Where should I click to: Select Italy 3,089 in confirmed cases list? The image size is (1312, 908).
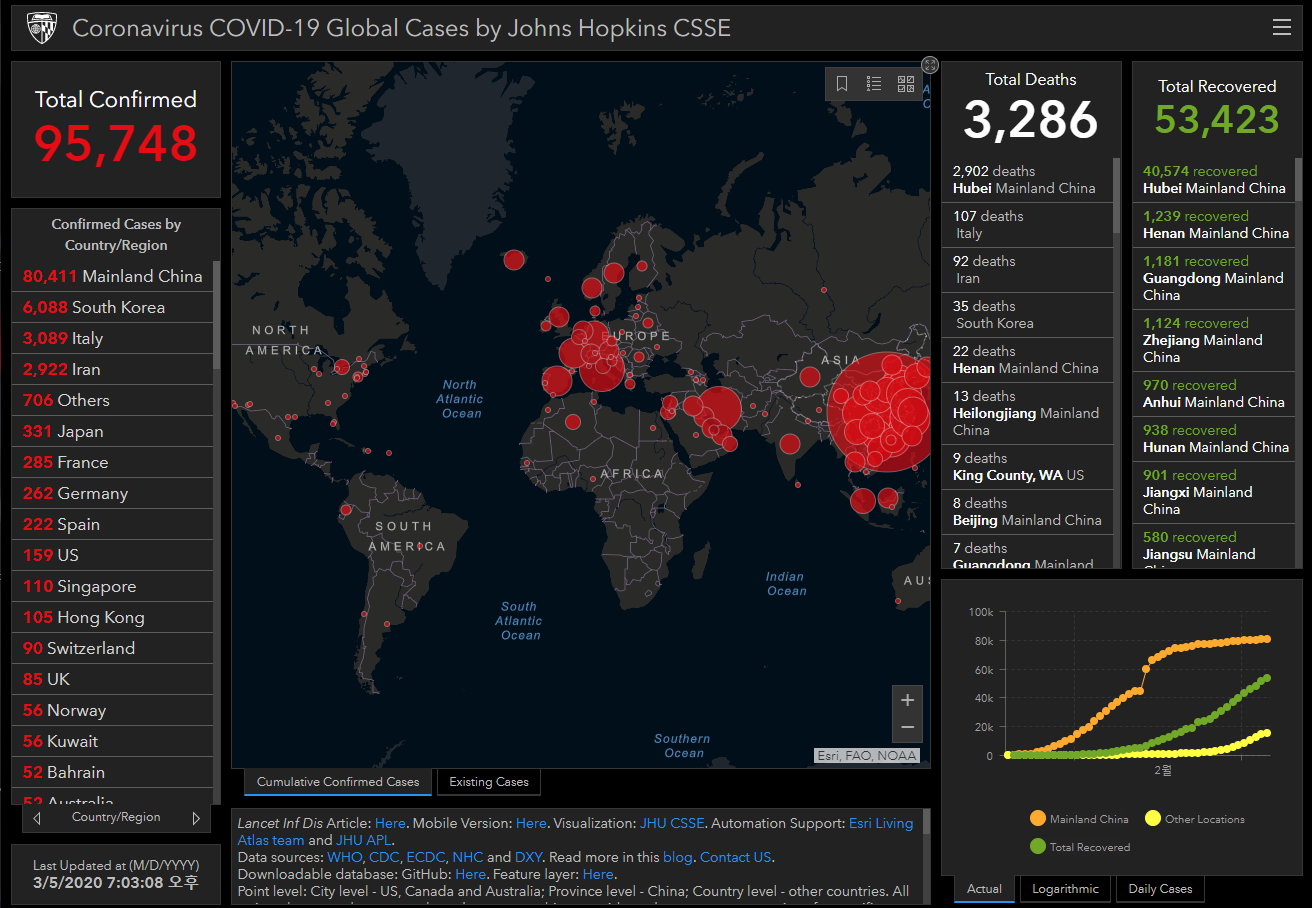coord(113,338)
